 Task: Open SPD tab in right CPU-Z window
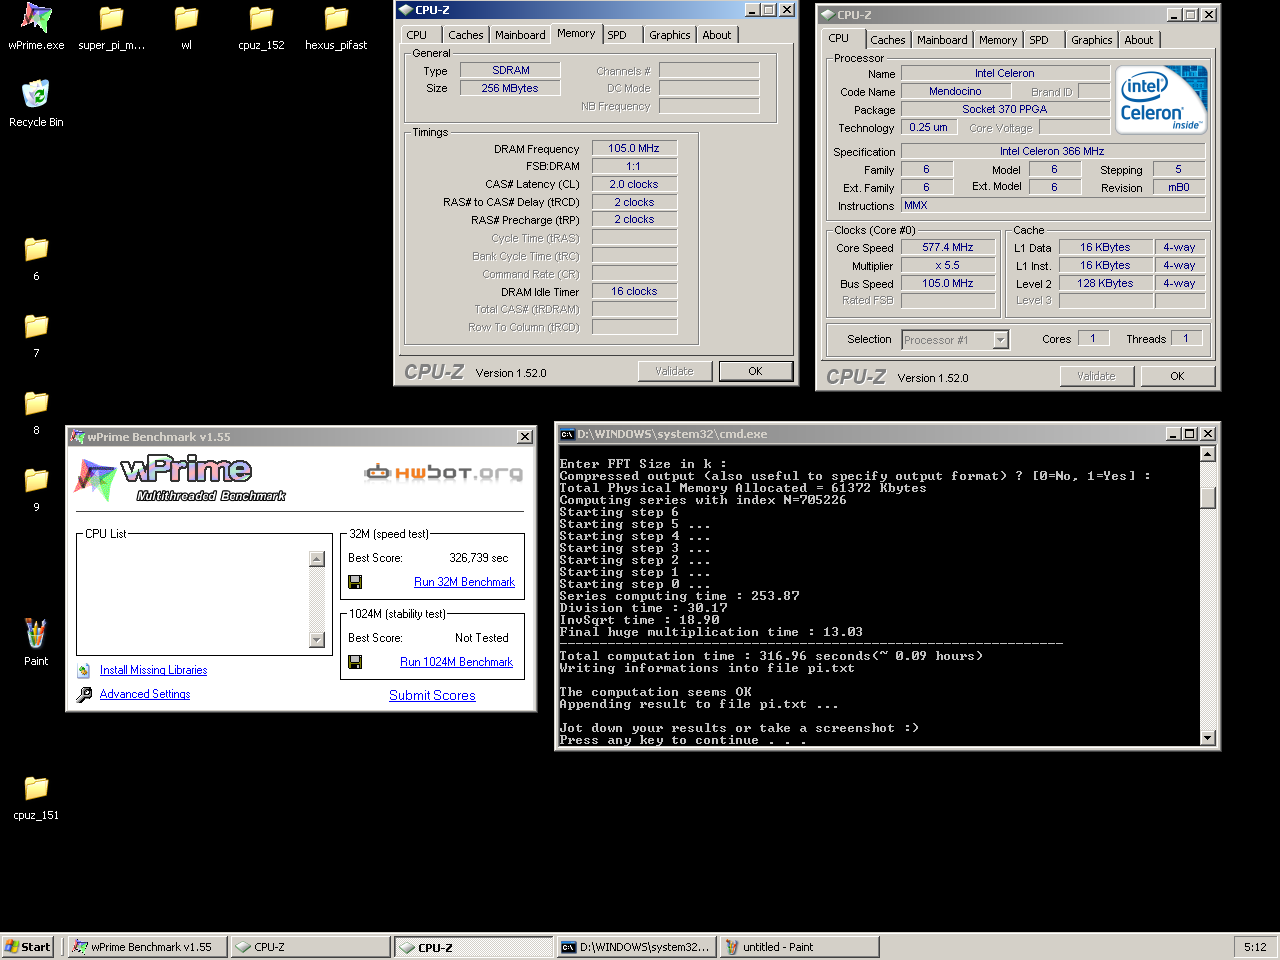click(x=1039, y=40)
